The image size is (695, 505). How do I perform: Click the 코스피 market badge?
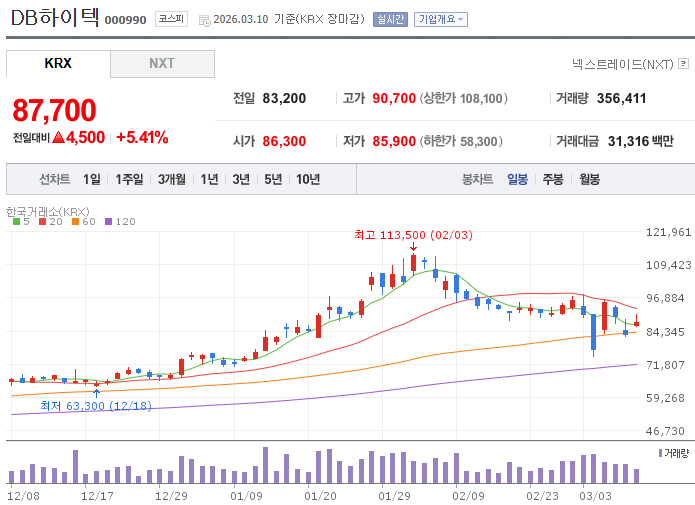(171, 19)
